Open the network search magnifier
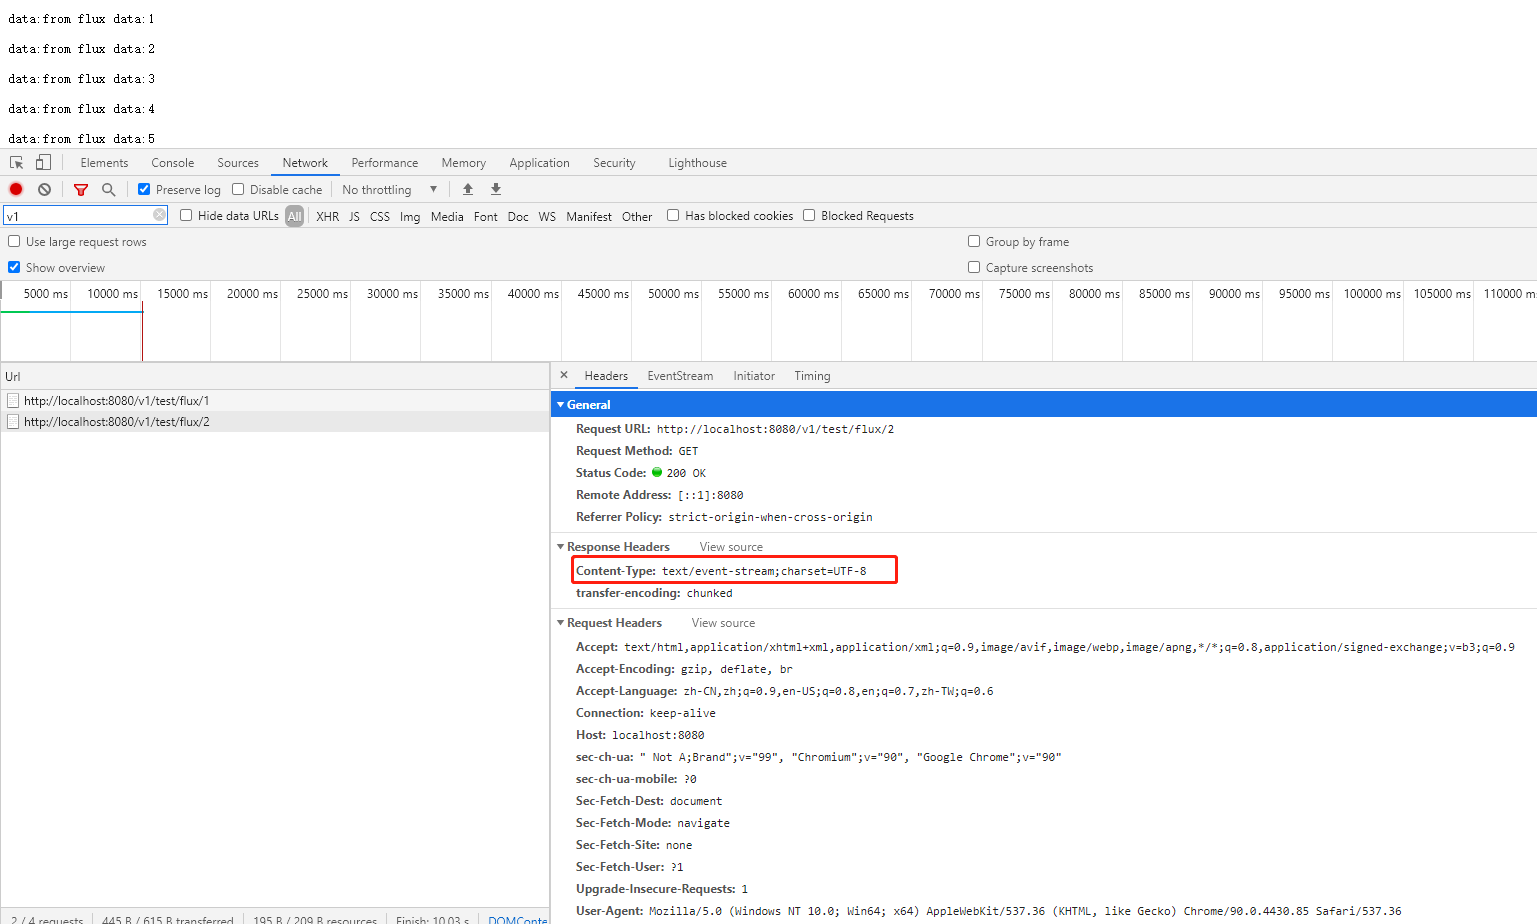This screenshot has width=1537, height=924. 108,189
